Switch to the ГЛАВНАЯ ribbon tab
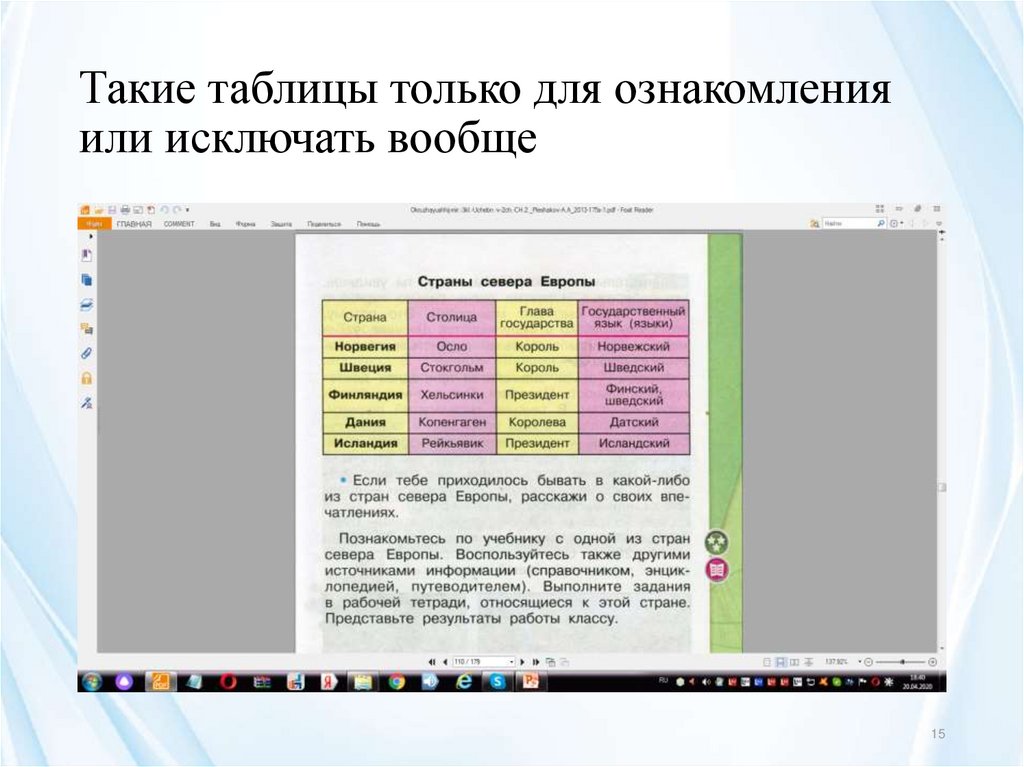Image resolution: width=1024 pixels, height=767 pixels. click(x=134, y=224)
